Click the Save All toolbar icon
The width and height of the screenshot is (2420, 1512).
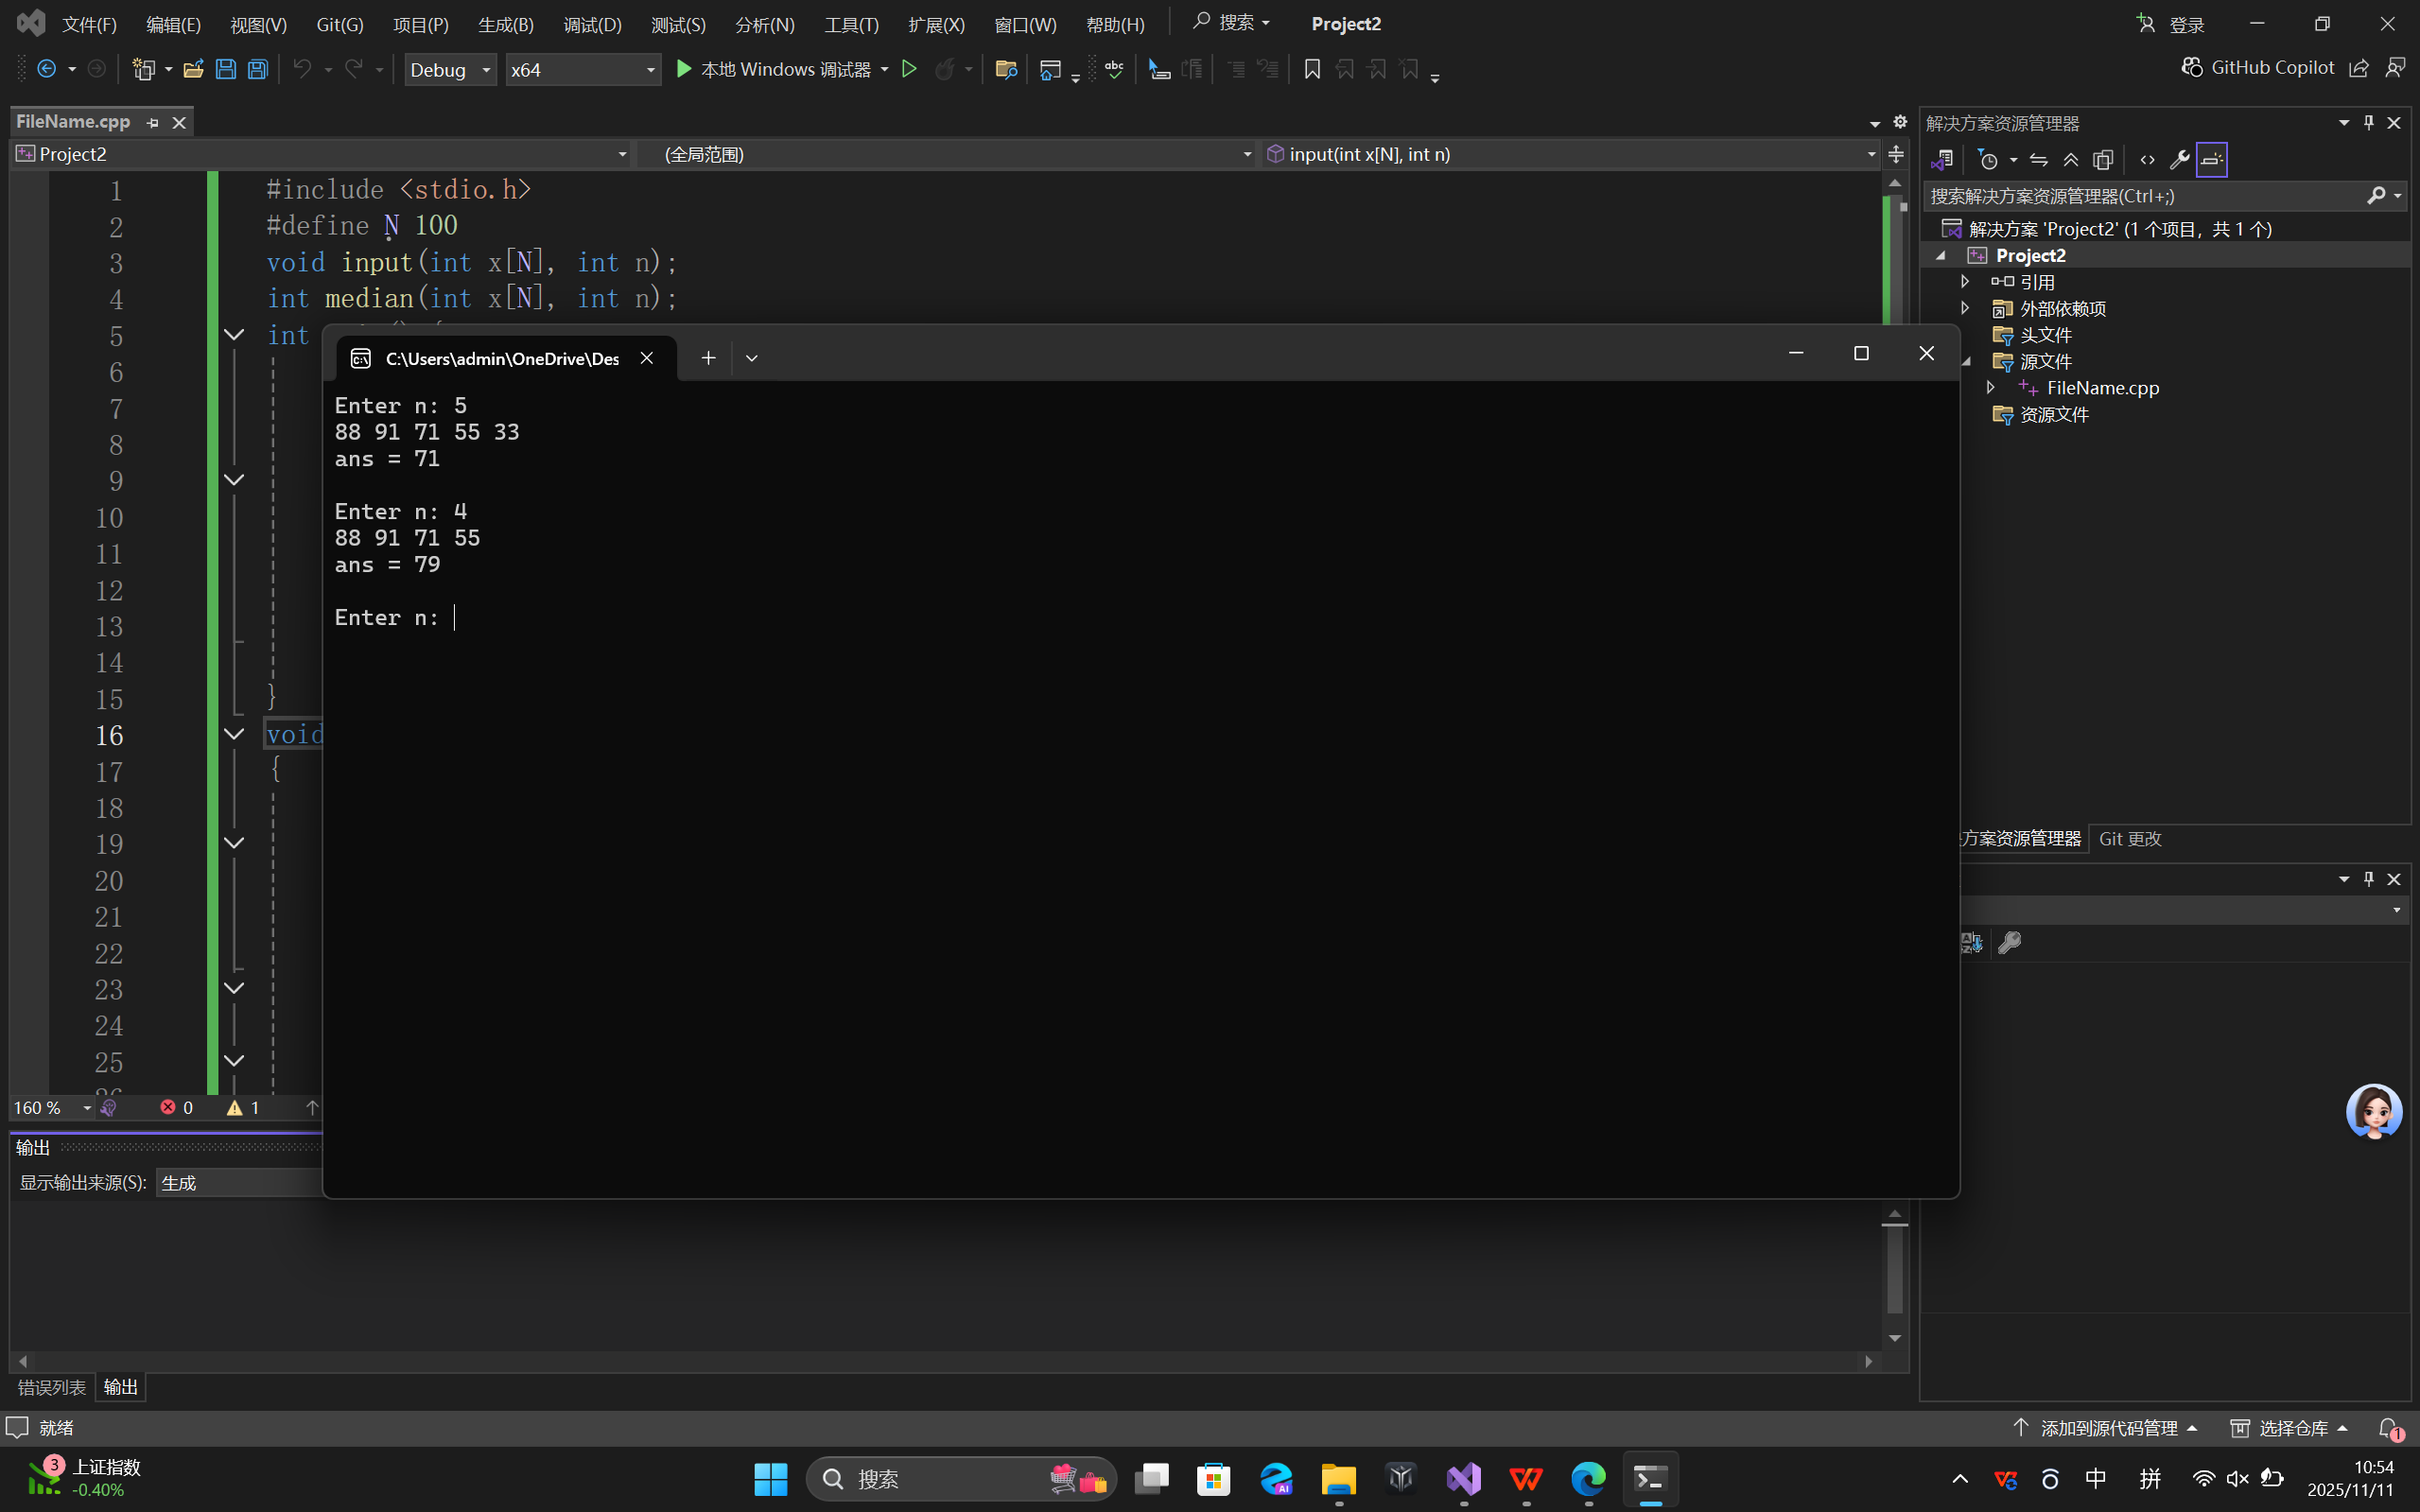[x=258, y=69]
